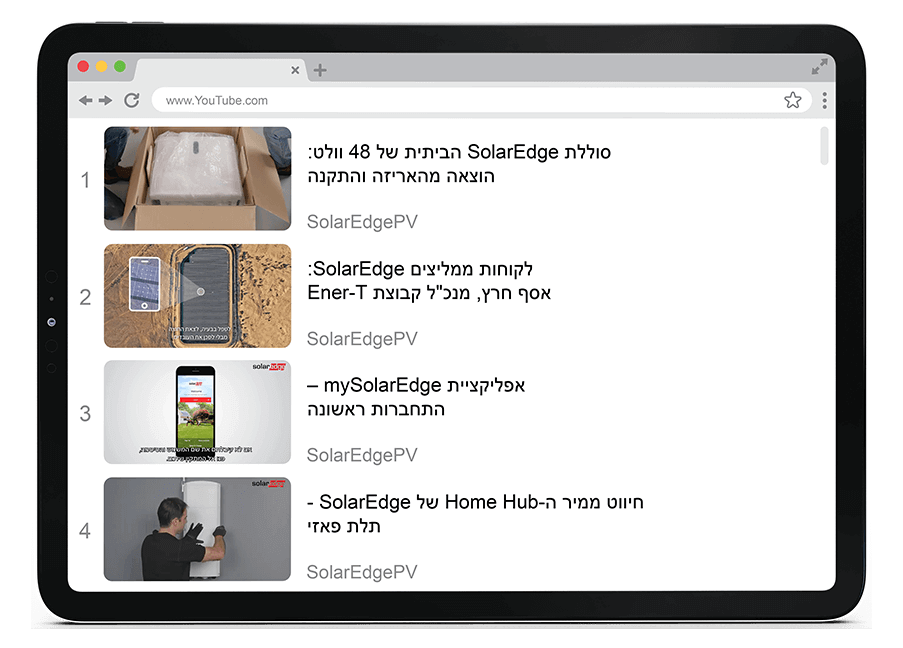Open the Home Hub inverter wiring thumbnail
Image resolution: width=903 pixels, height=648 pixels.
point(198,529)
